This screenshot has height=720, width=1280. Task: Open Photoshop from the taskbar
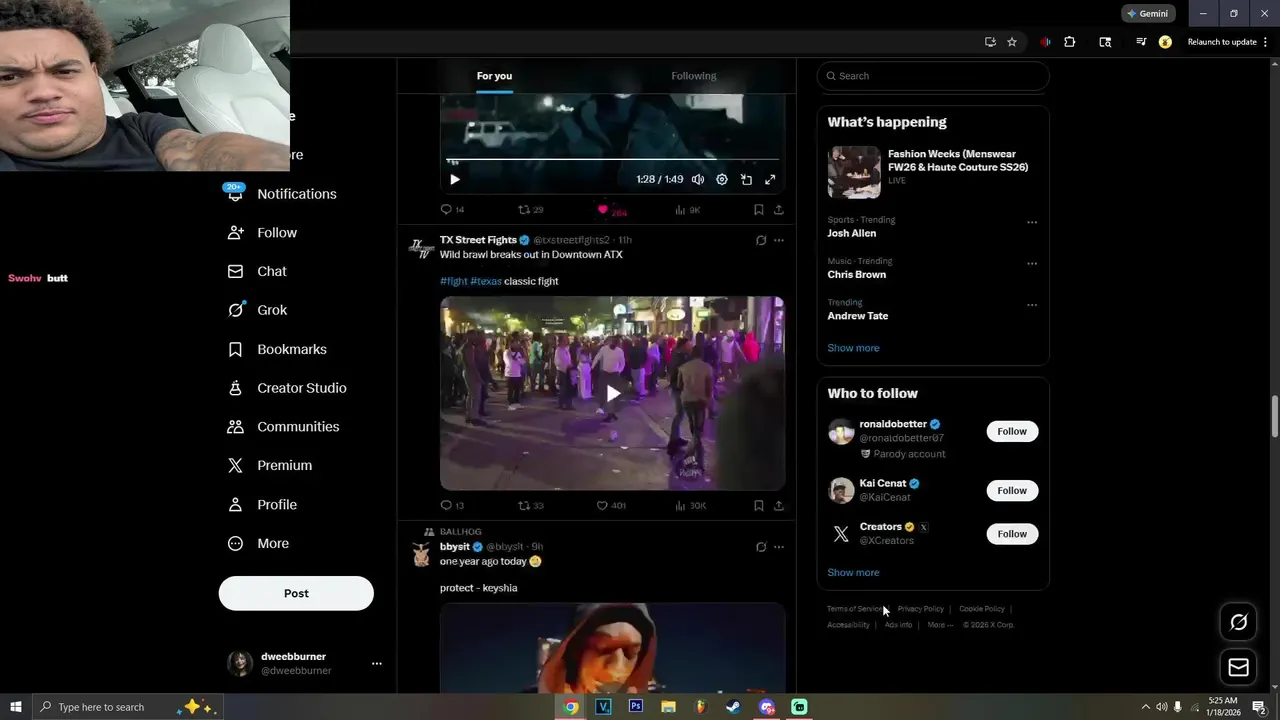click(x=636, y=707)
